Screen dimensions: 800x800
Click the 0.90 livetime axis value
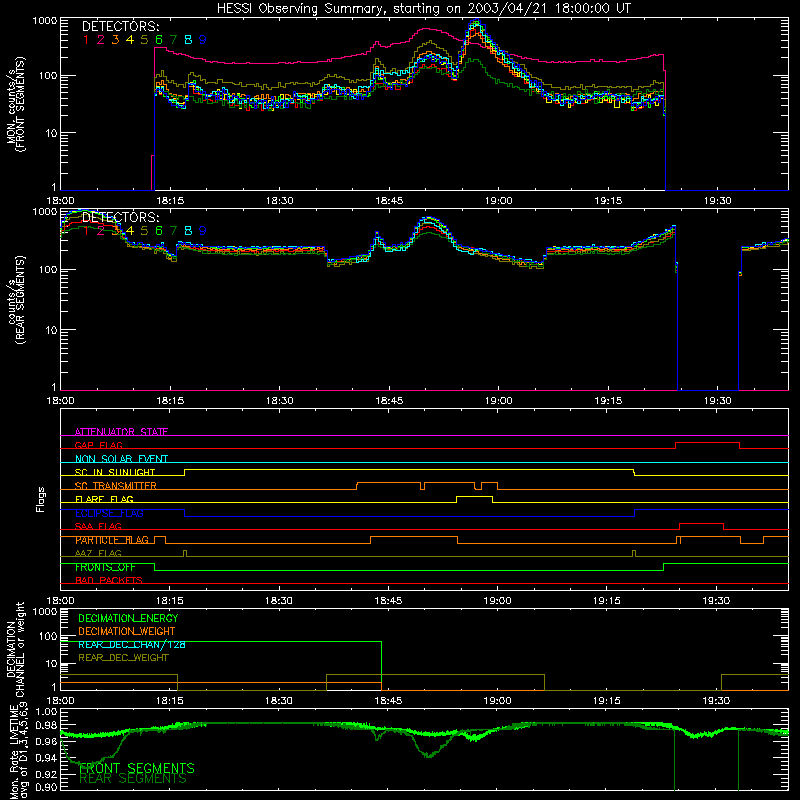coord(46,787)
